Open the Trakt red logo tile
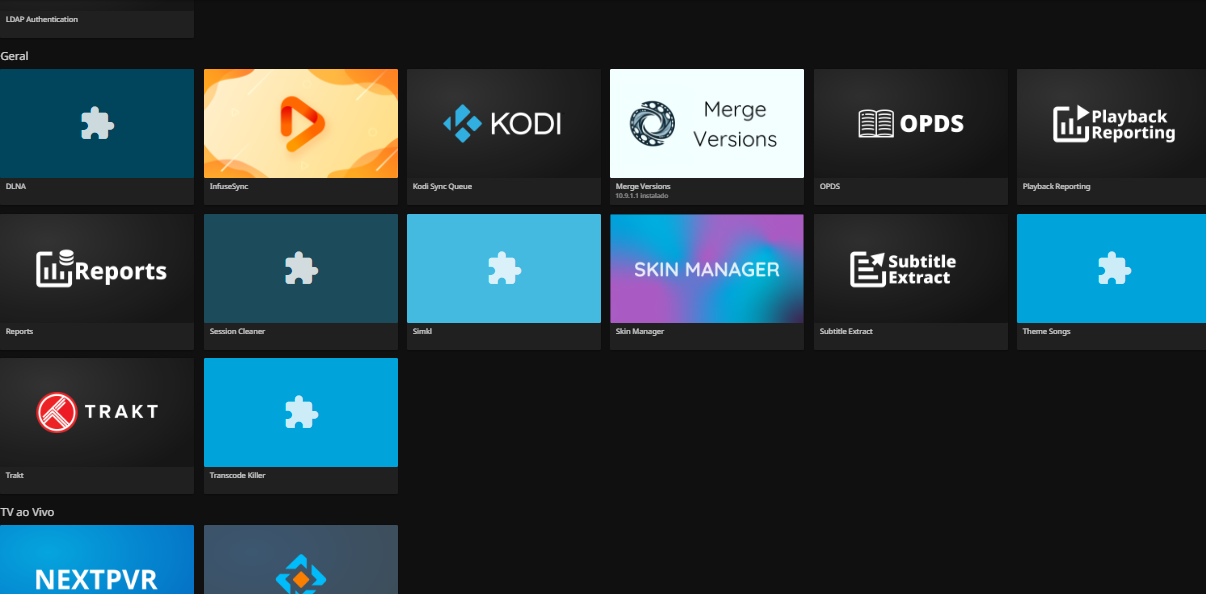The image size is (1206, 594). tap(97, 412)
